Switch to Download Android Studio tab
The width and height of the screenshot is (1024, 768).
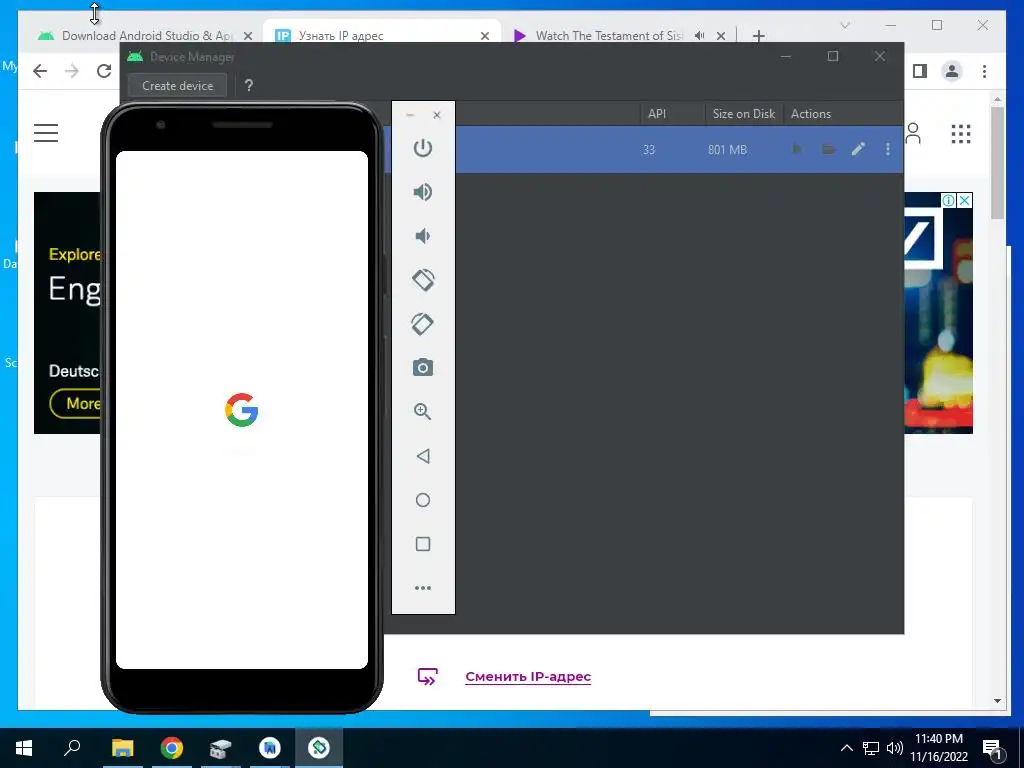146,36
